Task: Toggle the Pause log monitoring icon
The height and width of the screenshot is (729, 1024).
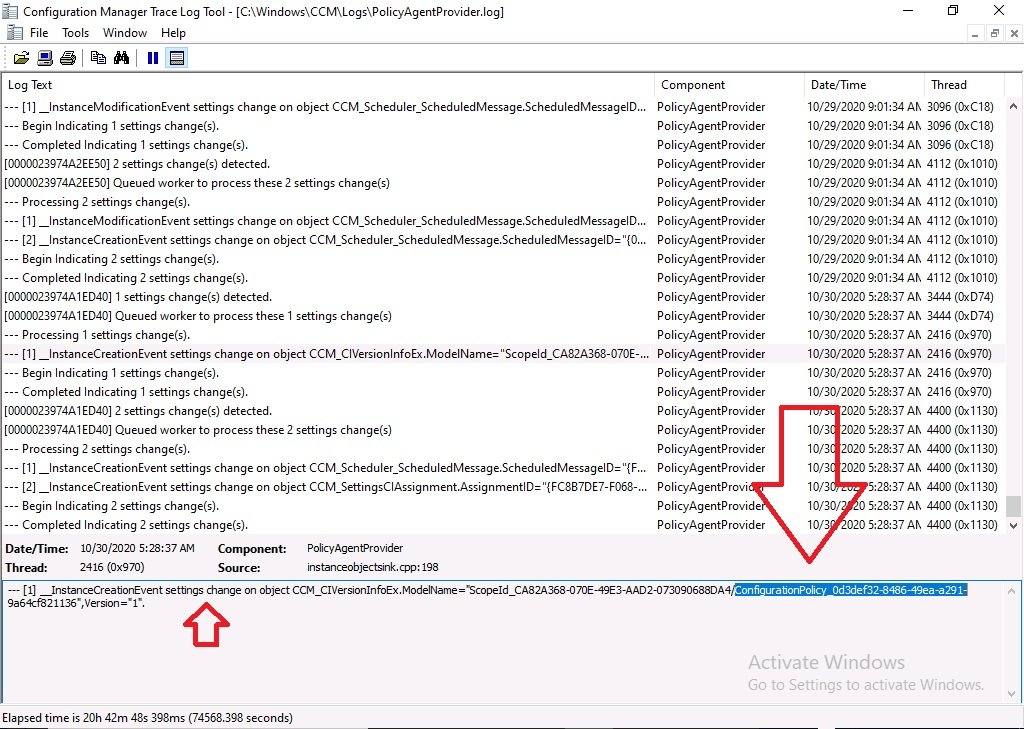Action: [153, 58]
